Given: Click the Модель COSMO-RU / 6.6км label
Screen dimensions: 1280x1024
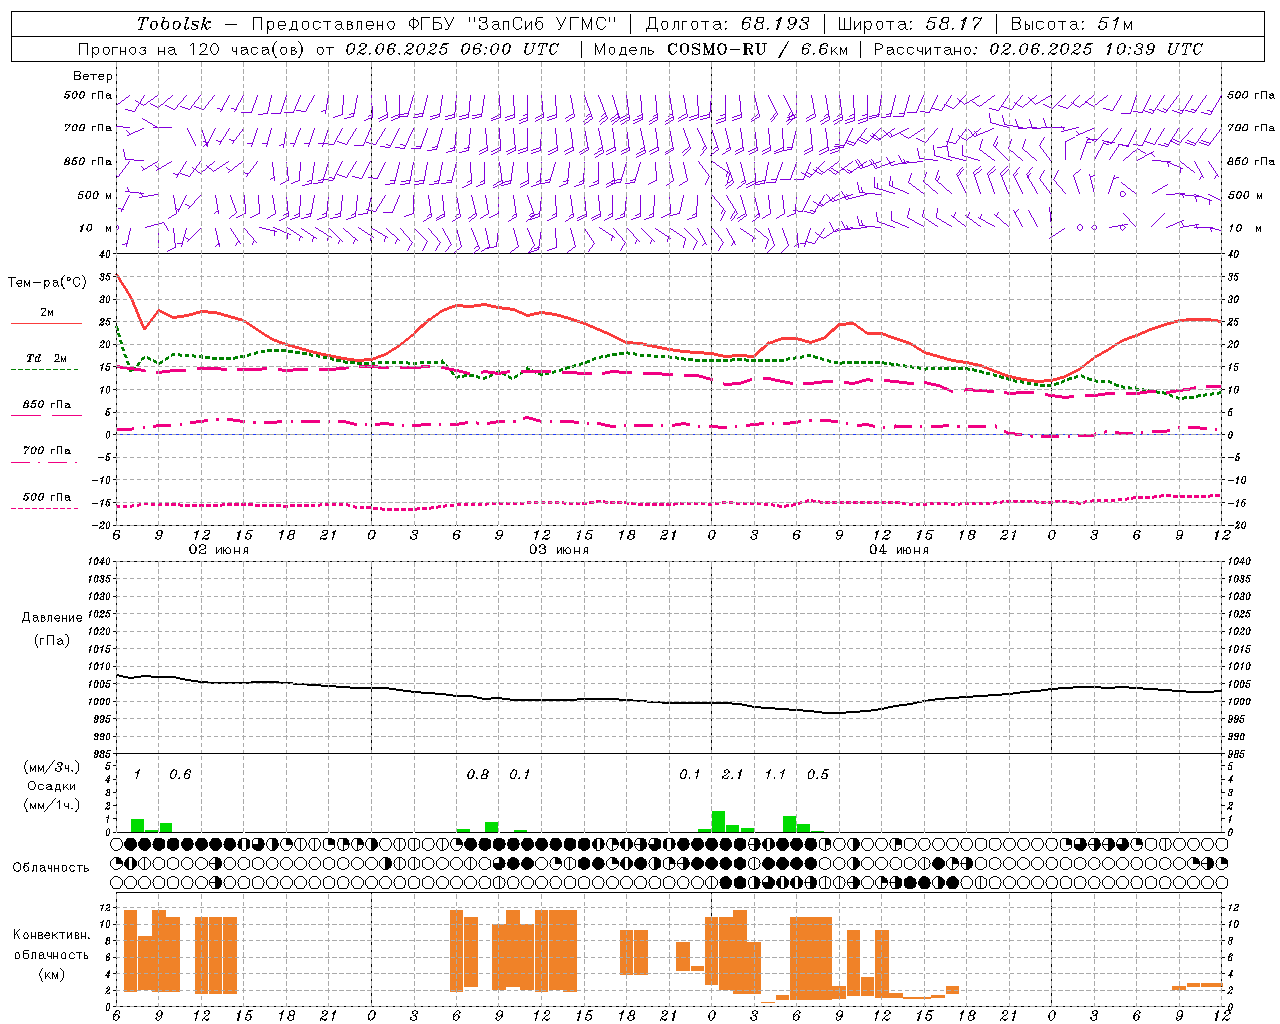Looking at the screenshot, I should tap(721, 49).
